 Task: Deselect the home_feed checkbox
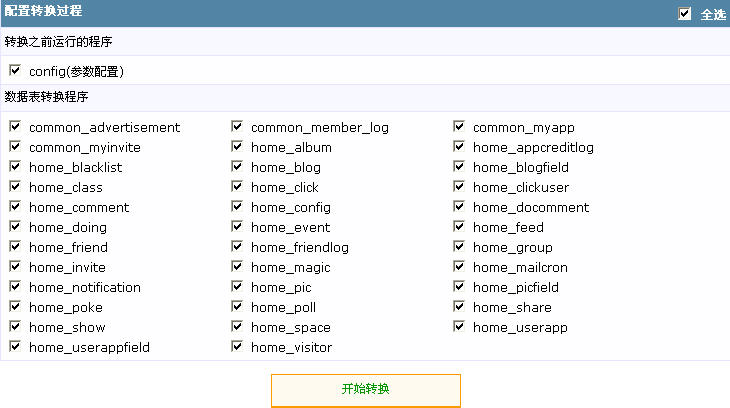pyautogui.click(x=459, y=227)
